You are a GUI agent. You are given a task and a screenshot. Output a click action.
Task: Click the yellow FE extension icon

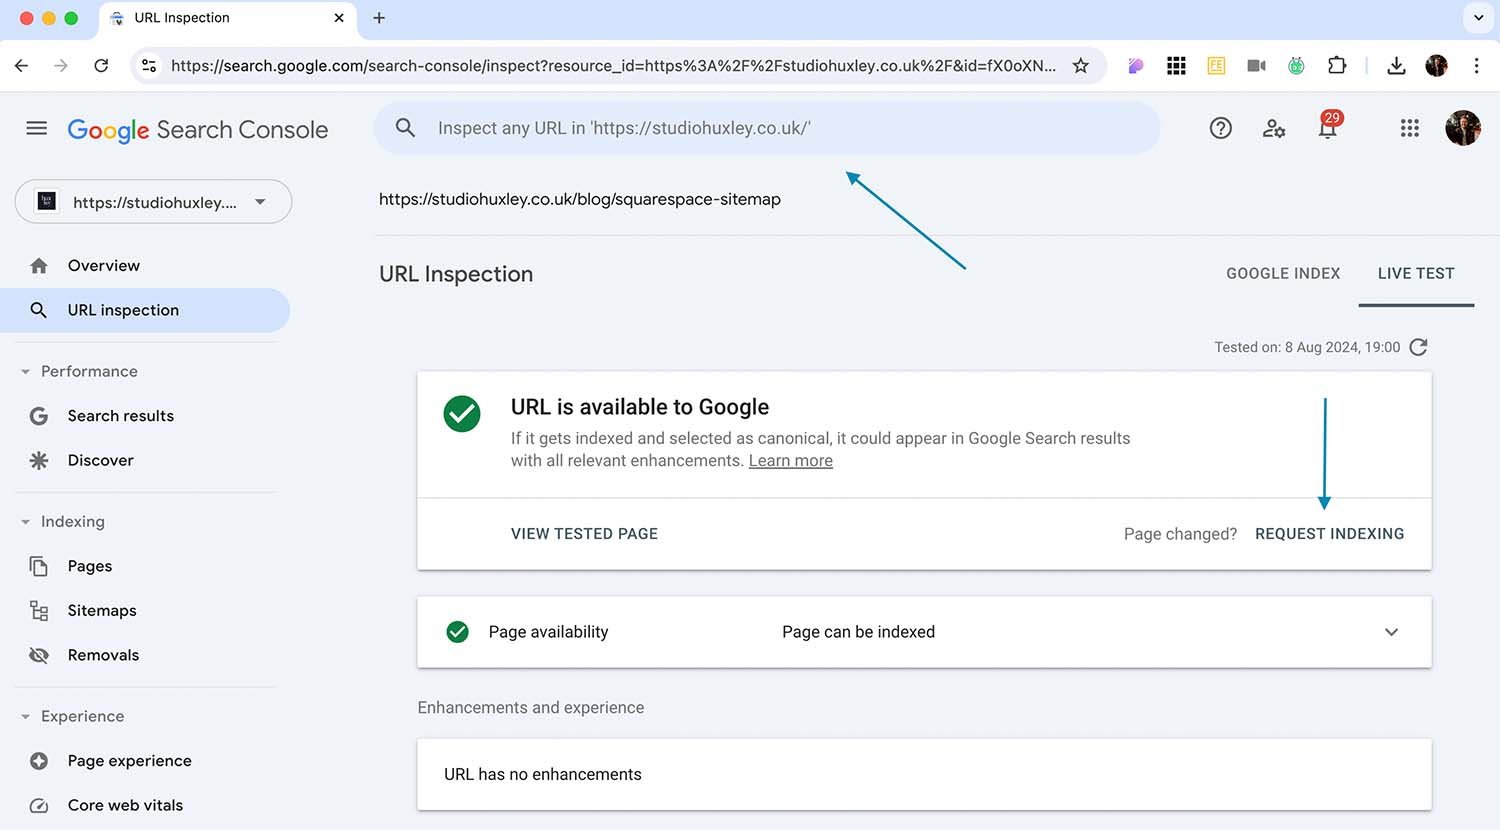(1216, 66)
